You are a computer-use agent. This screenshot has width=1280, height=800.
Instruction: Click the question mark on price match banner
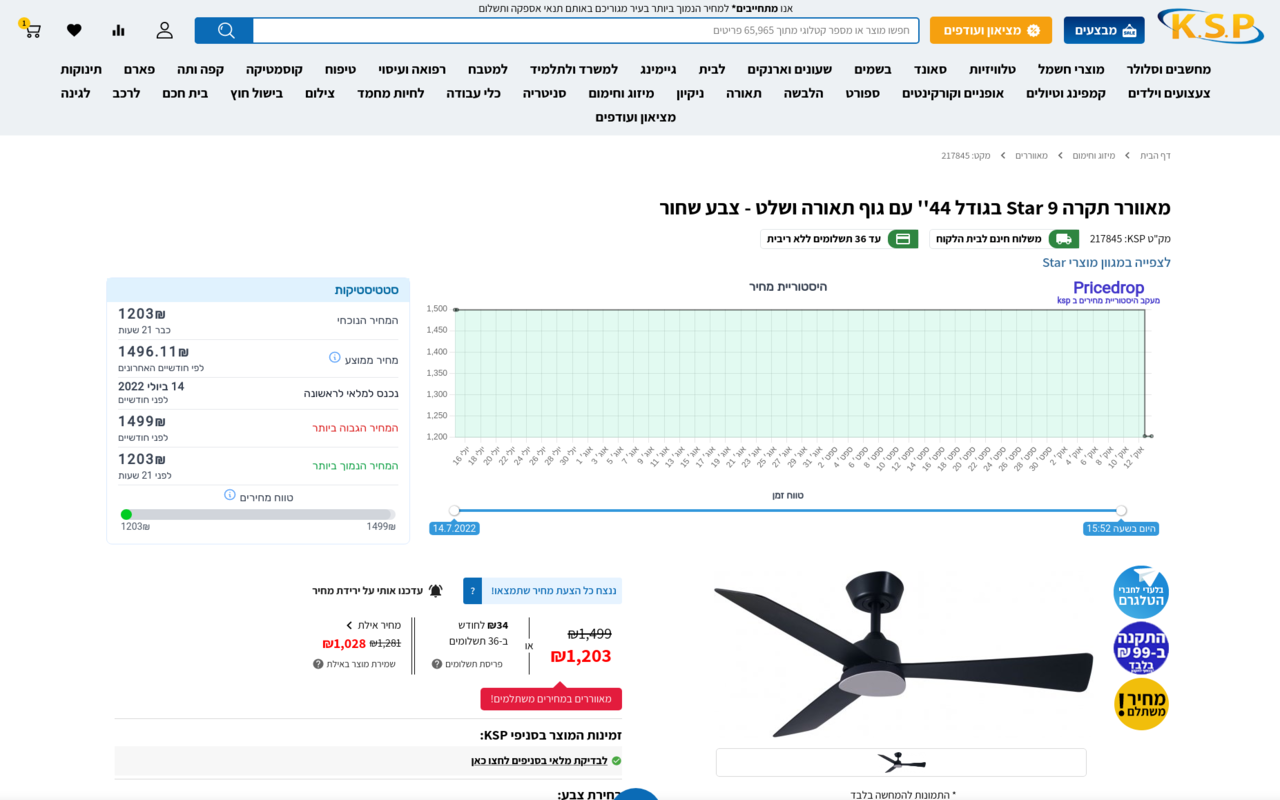tap(472, 591)
